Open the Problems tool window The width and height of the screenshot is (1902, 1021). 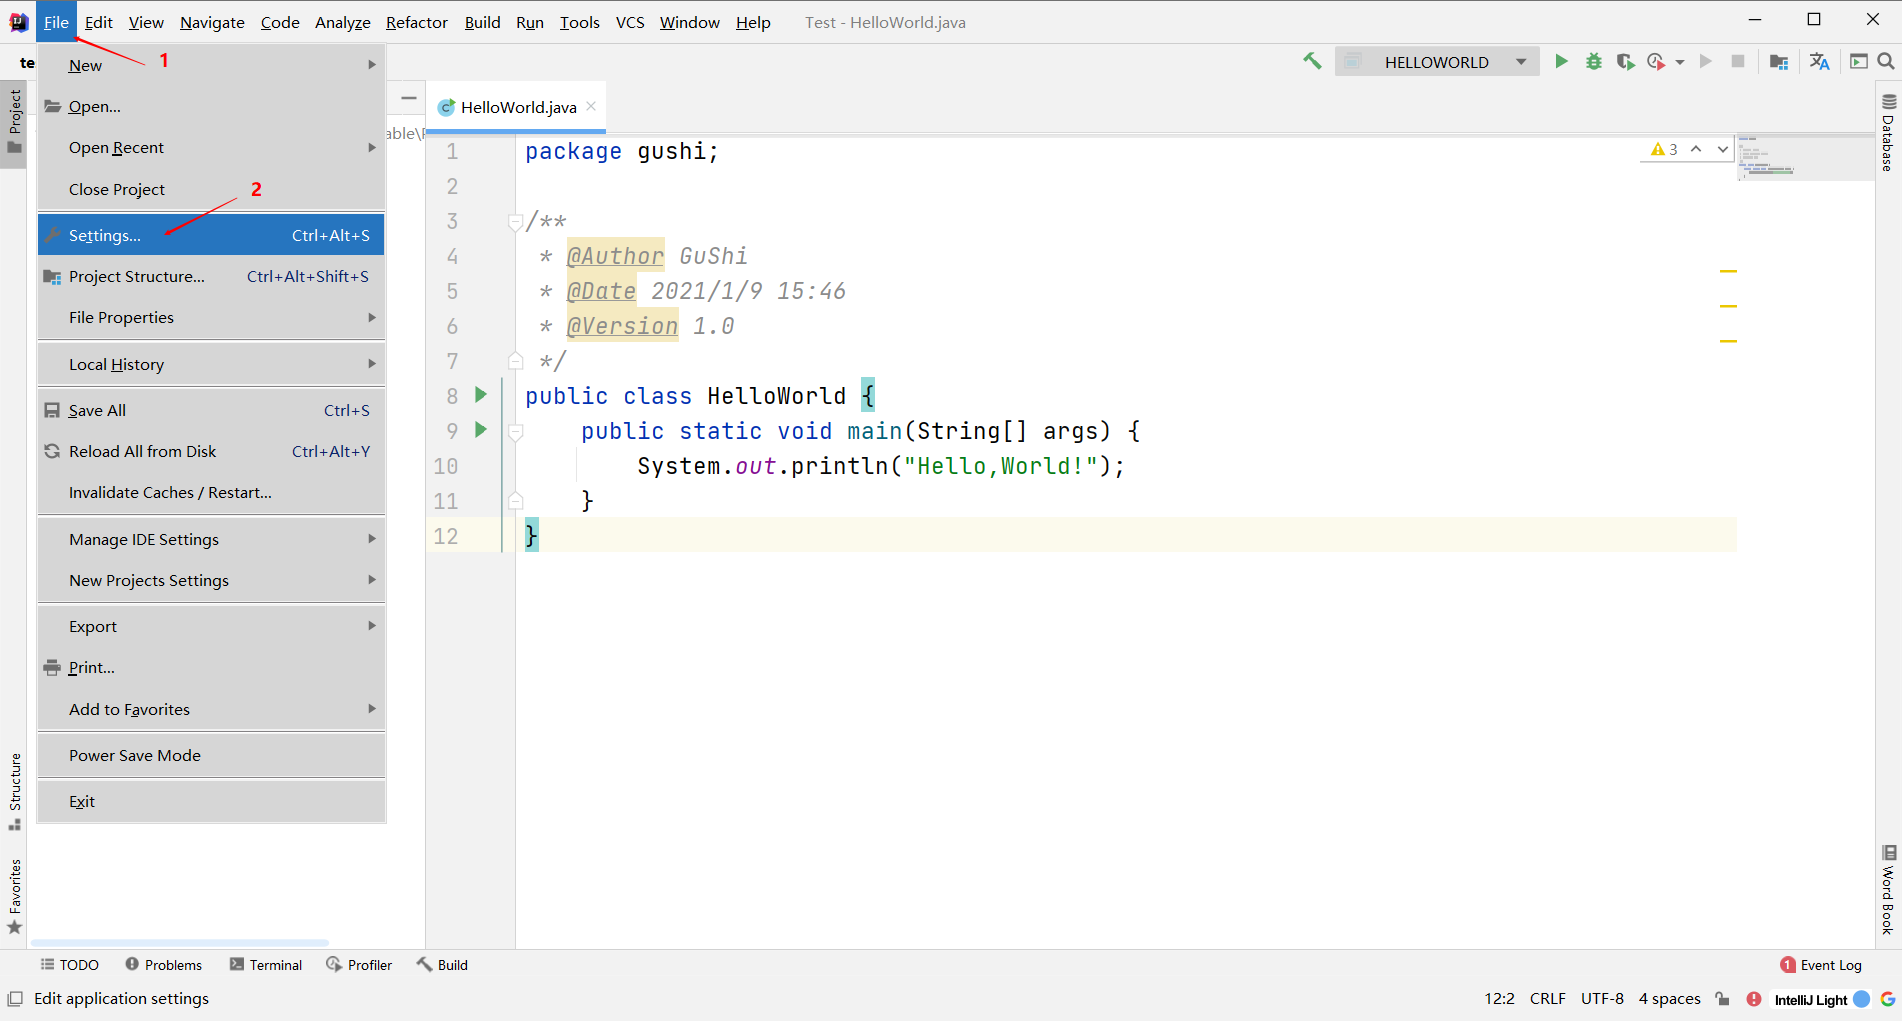coord(163,965)
